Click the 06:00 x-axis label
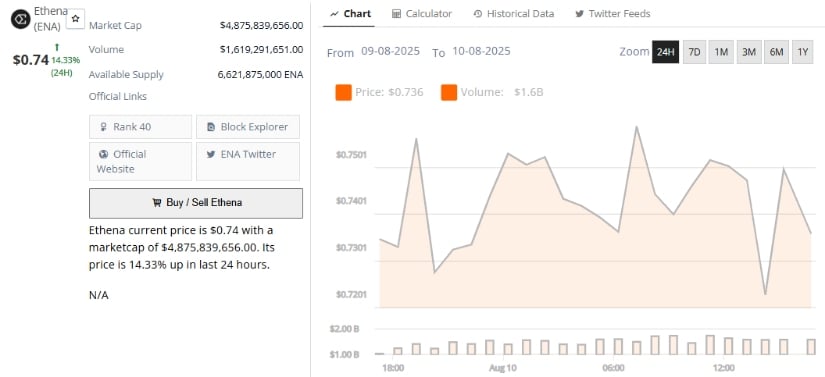Image resolution: width=825 pixels, height=377 pixels. click(x=614, y=368)
